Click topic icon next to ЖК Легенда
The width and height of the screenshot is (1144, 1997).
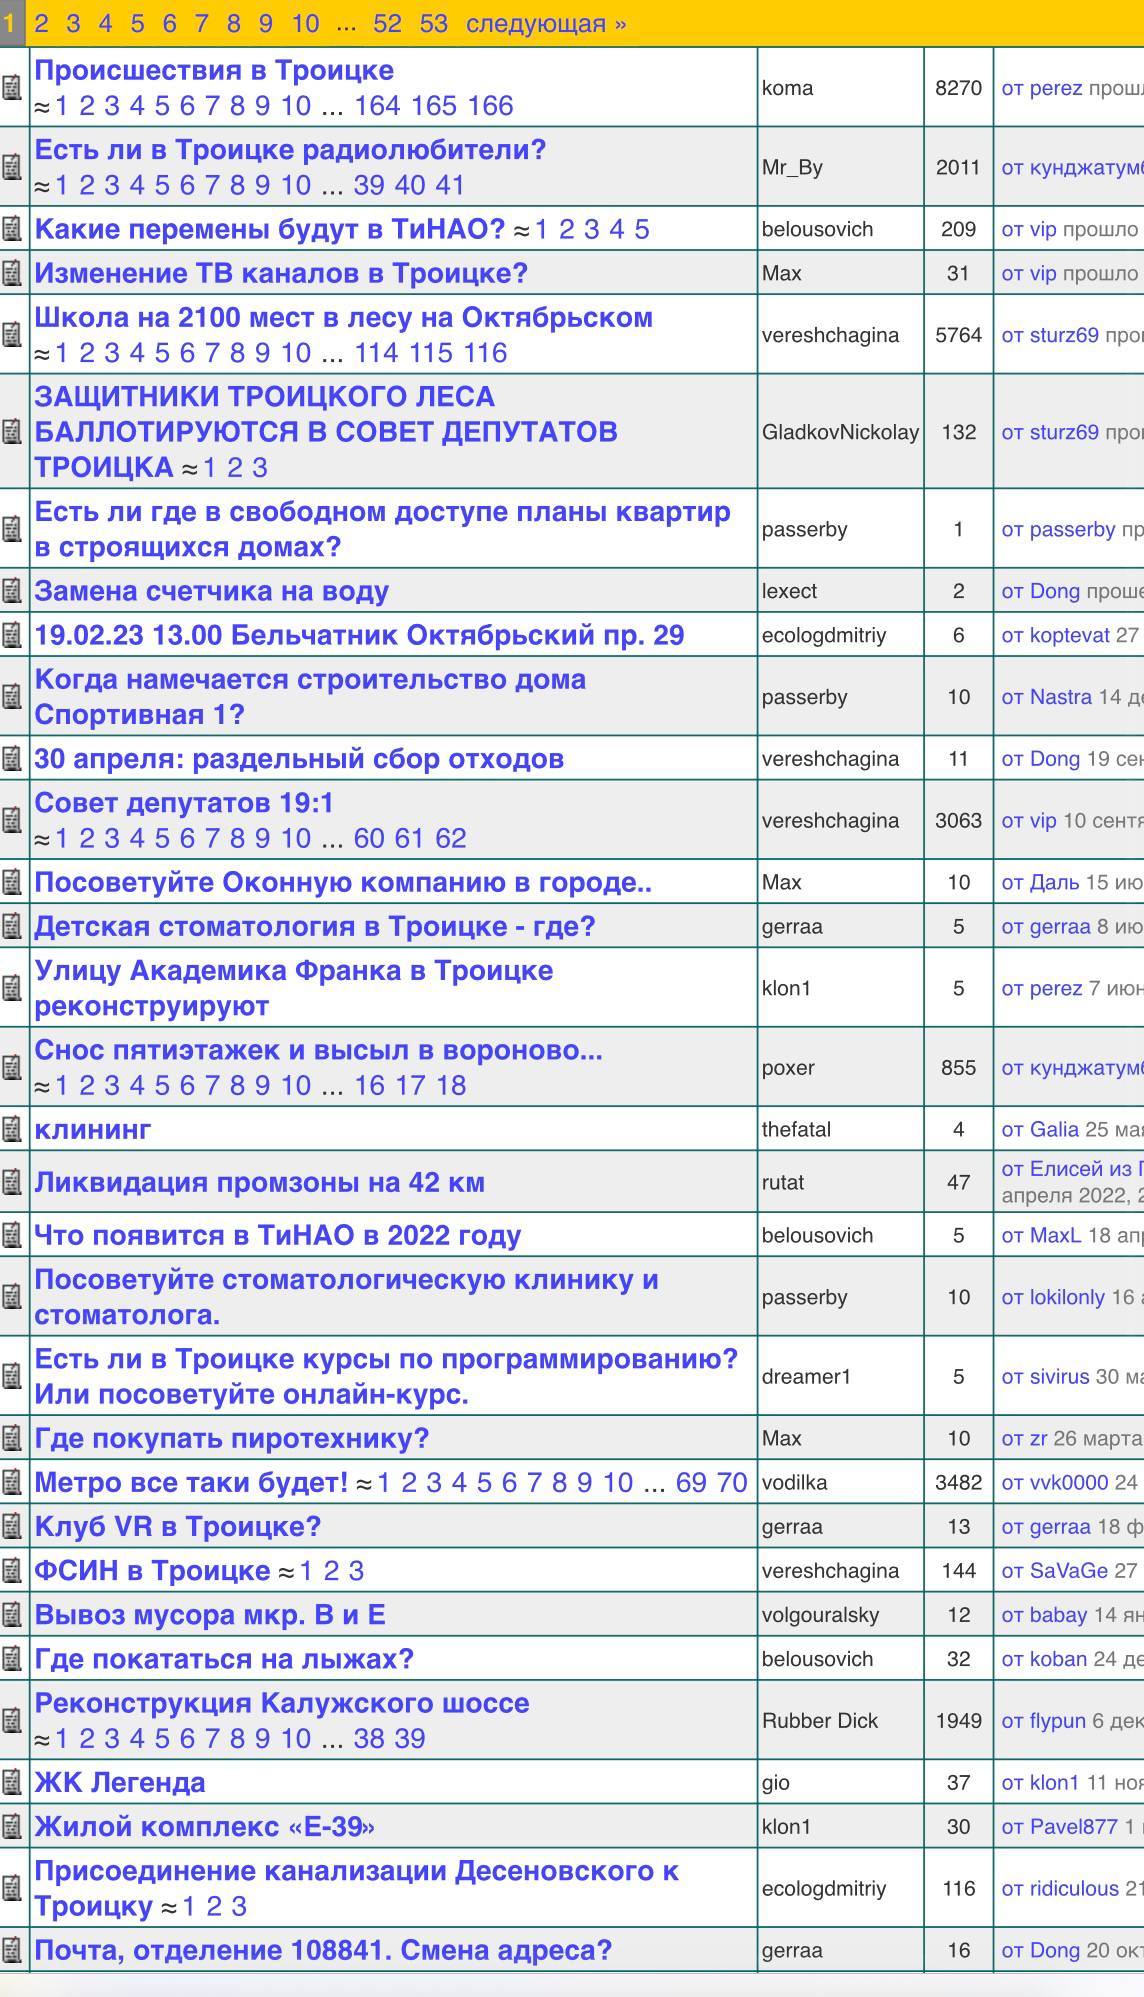pyautogui.click(x=12, y=1782)
